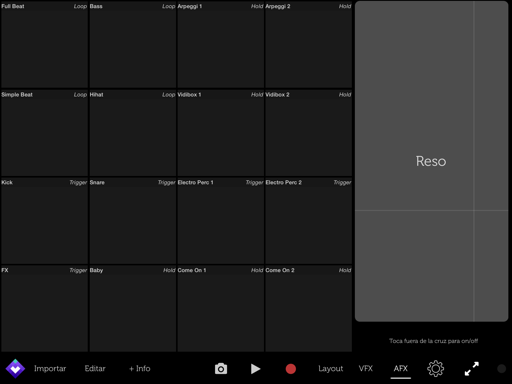
Task: Show more details via + Info
Action: [140, 369]
